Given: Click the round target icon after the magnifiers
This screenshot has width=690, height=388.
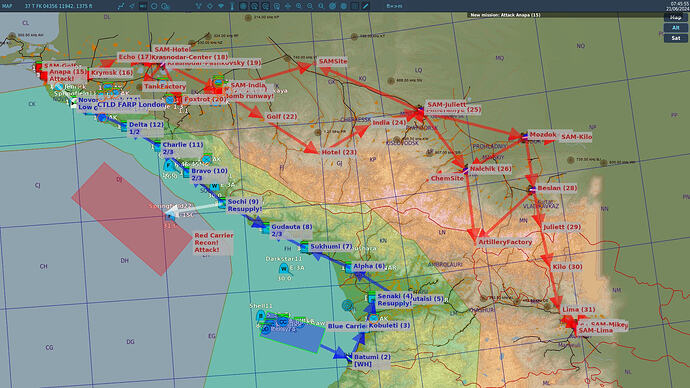Looking at the screenshot, I should click(x=332, y=6).
